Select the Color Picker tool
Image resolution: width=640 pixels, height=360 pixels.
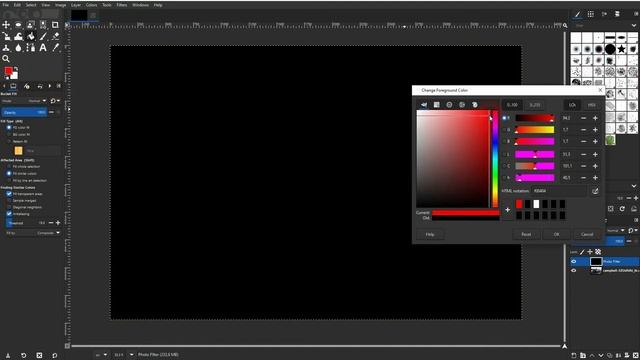point(55,48)
